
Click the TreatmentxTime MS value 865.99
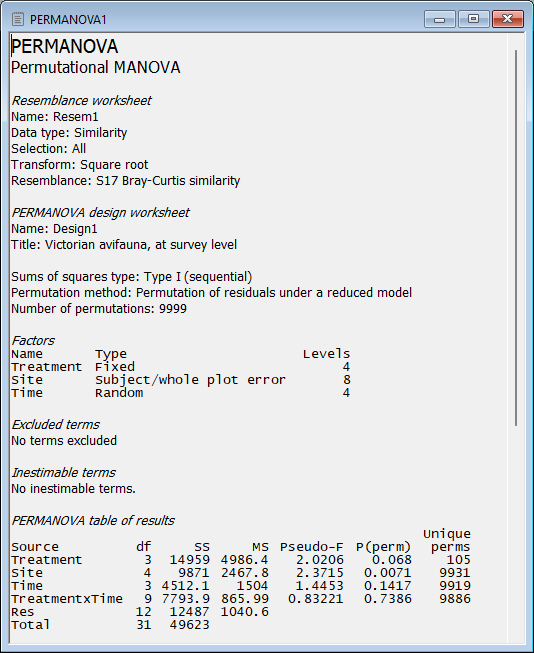(x=245, y=599)
